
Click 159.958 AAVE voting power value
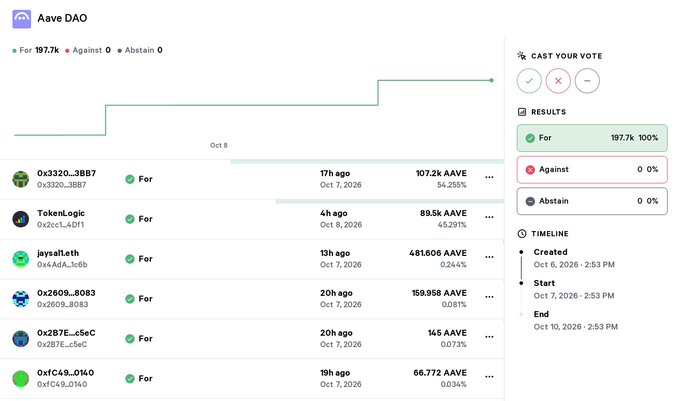point(439,293)
